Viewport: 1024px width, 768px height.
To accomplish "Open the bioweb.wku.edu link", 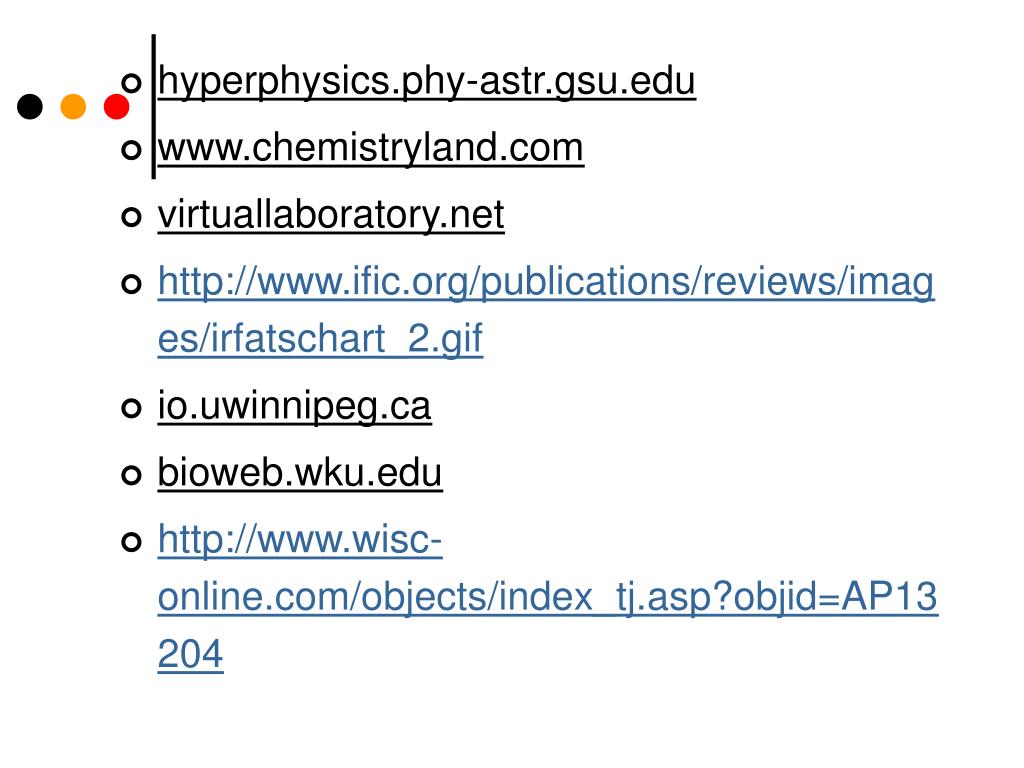I will [300, 472].
